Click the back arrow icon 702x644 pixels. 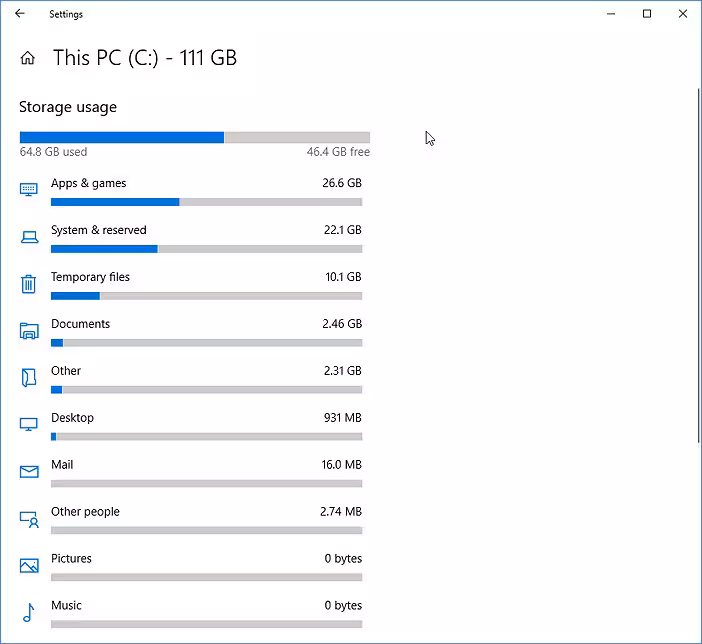20,14
